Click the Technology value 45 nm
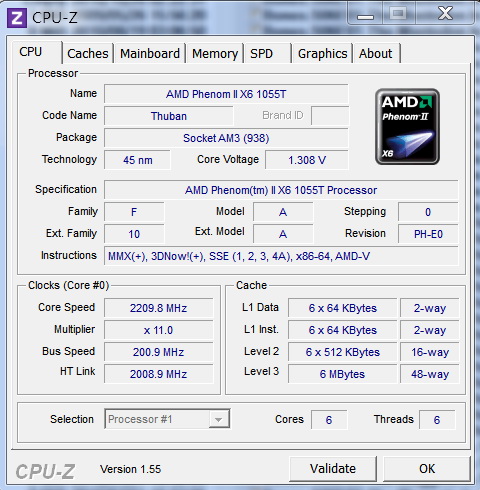This screenshot has width=480, height=490. pos(137,160)
